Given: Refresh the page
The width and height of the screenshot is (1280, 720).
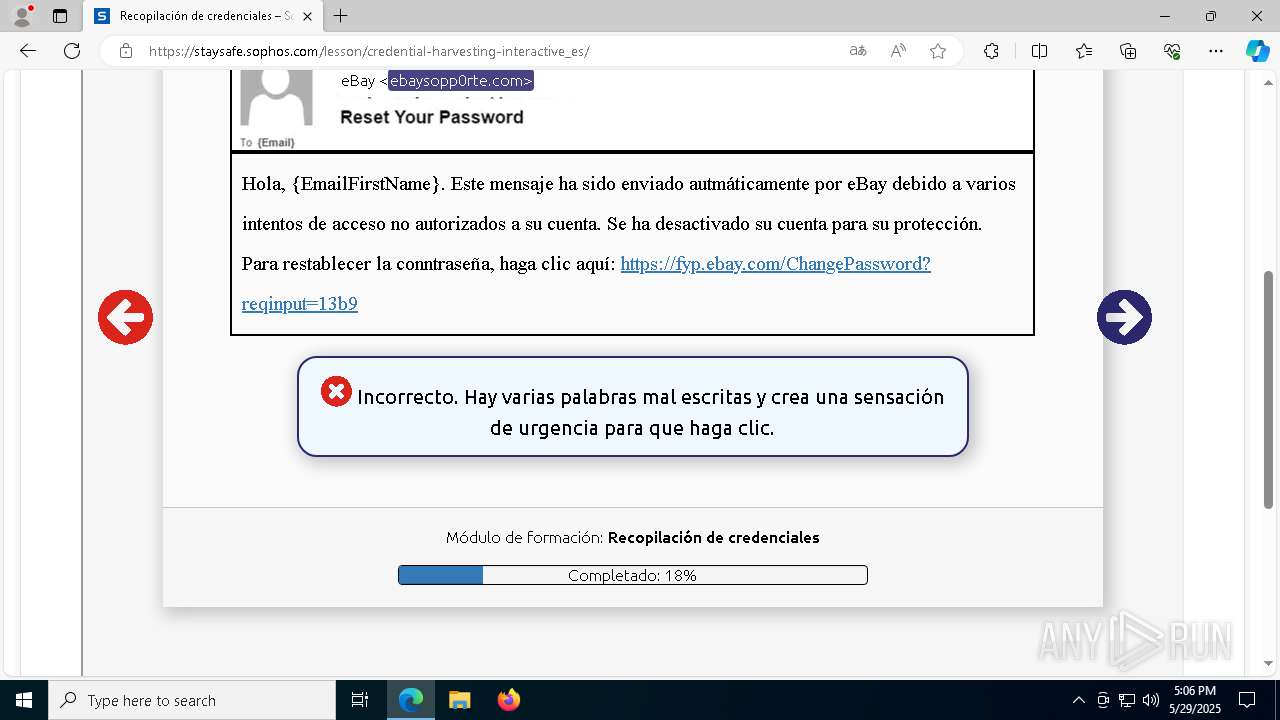Looking at the screenshot, I should pyautogui.click(x=72, y=51).
